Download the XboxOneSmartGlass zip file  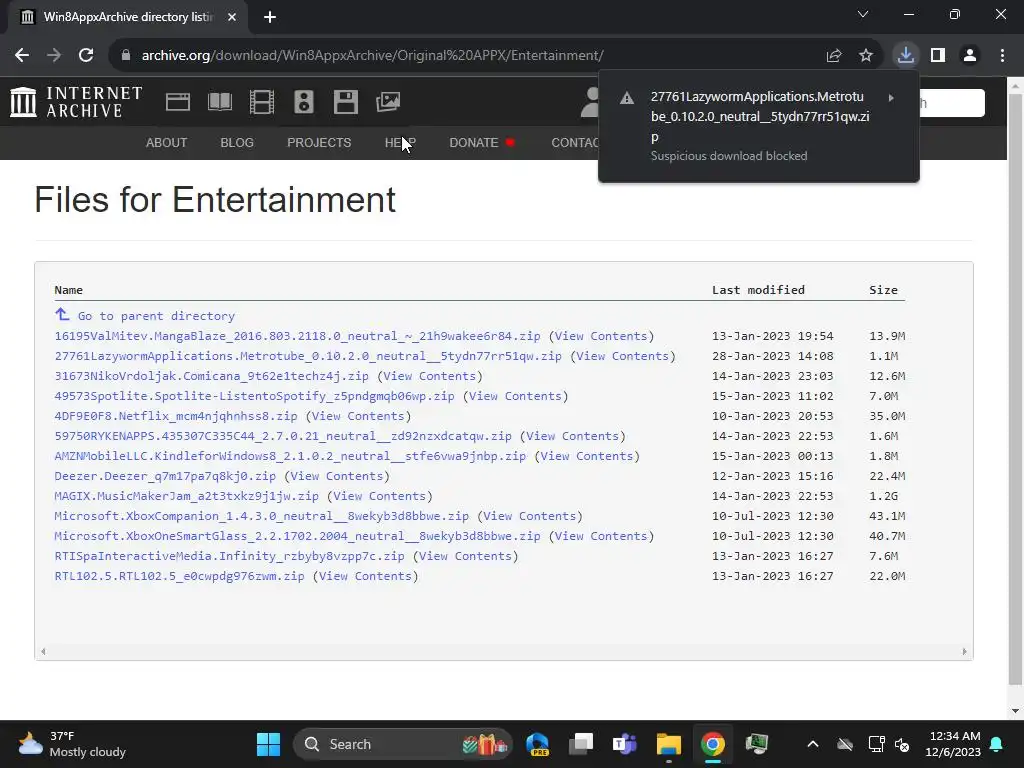[x=297, y=536]
